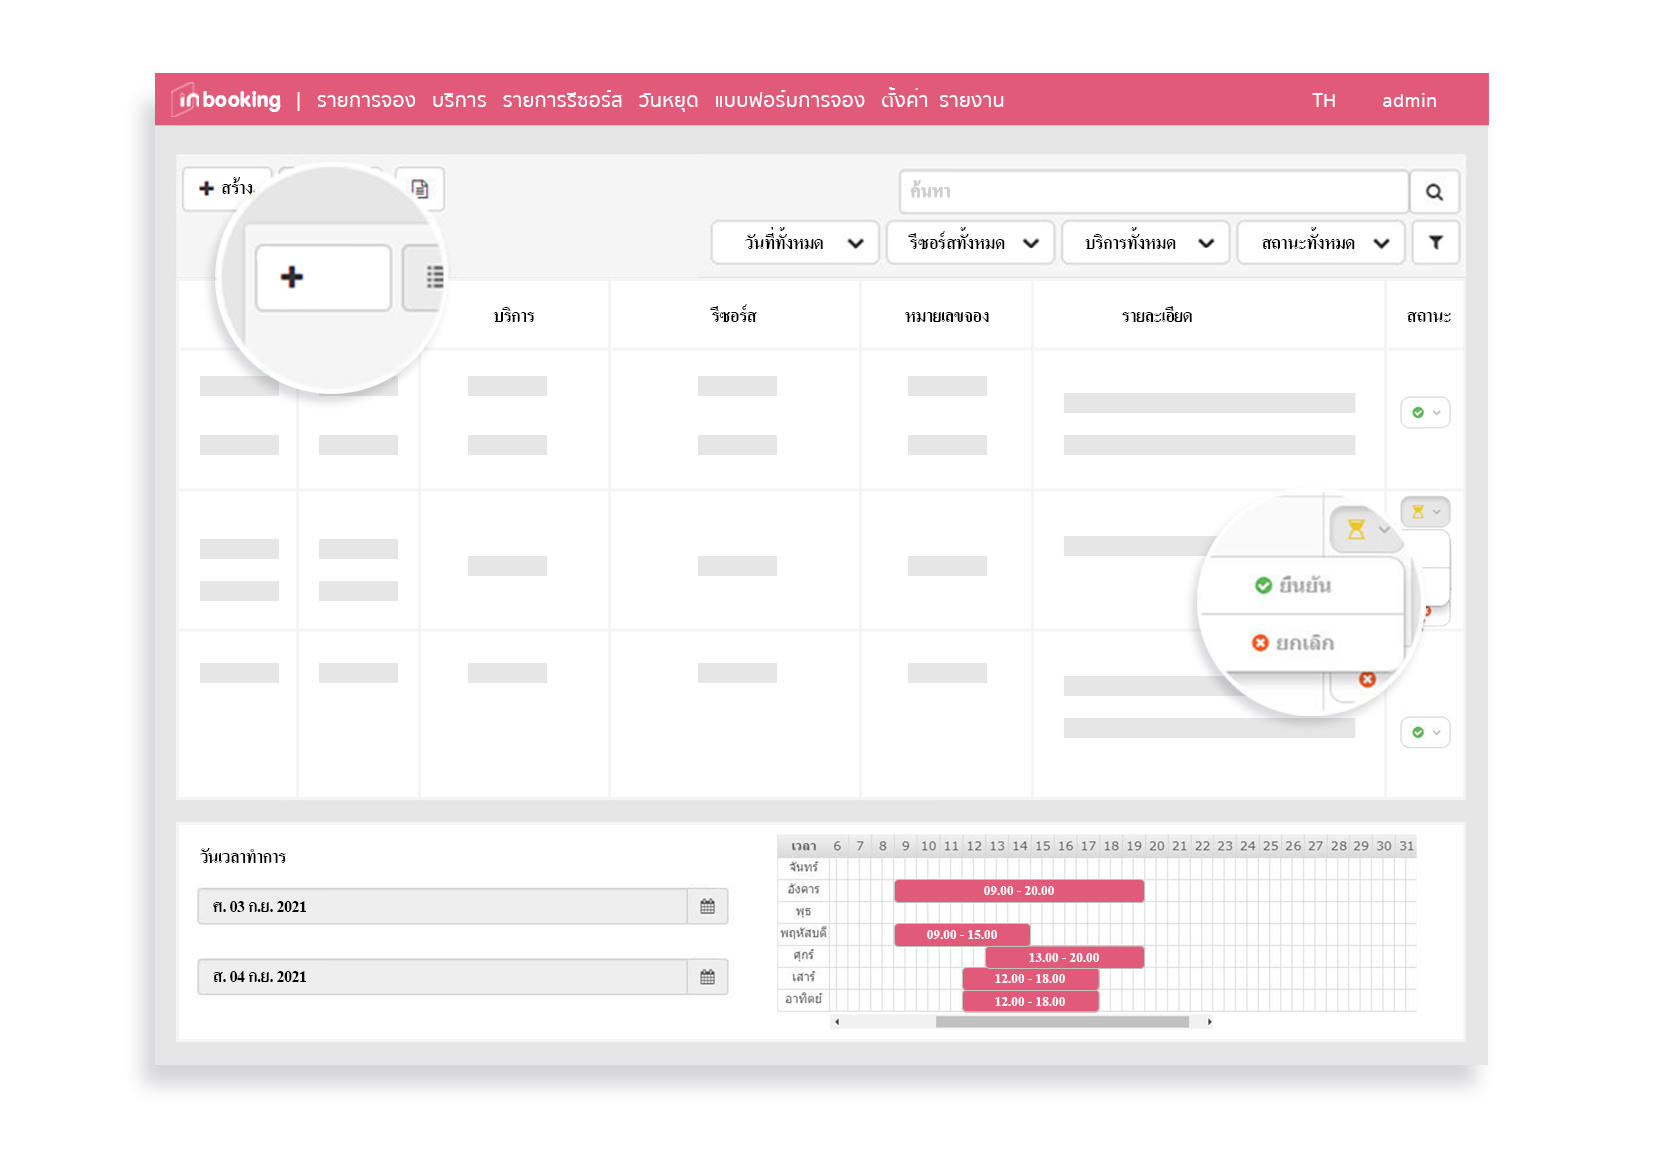Click the พฤหัสบดี row label
Viewport: 1680px width, 1152px height.
tap(803, 933)
